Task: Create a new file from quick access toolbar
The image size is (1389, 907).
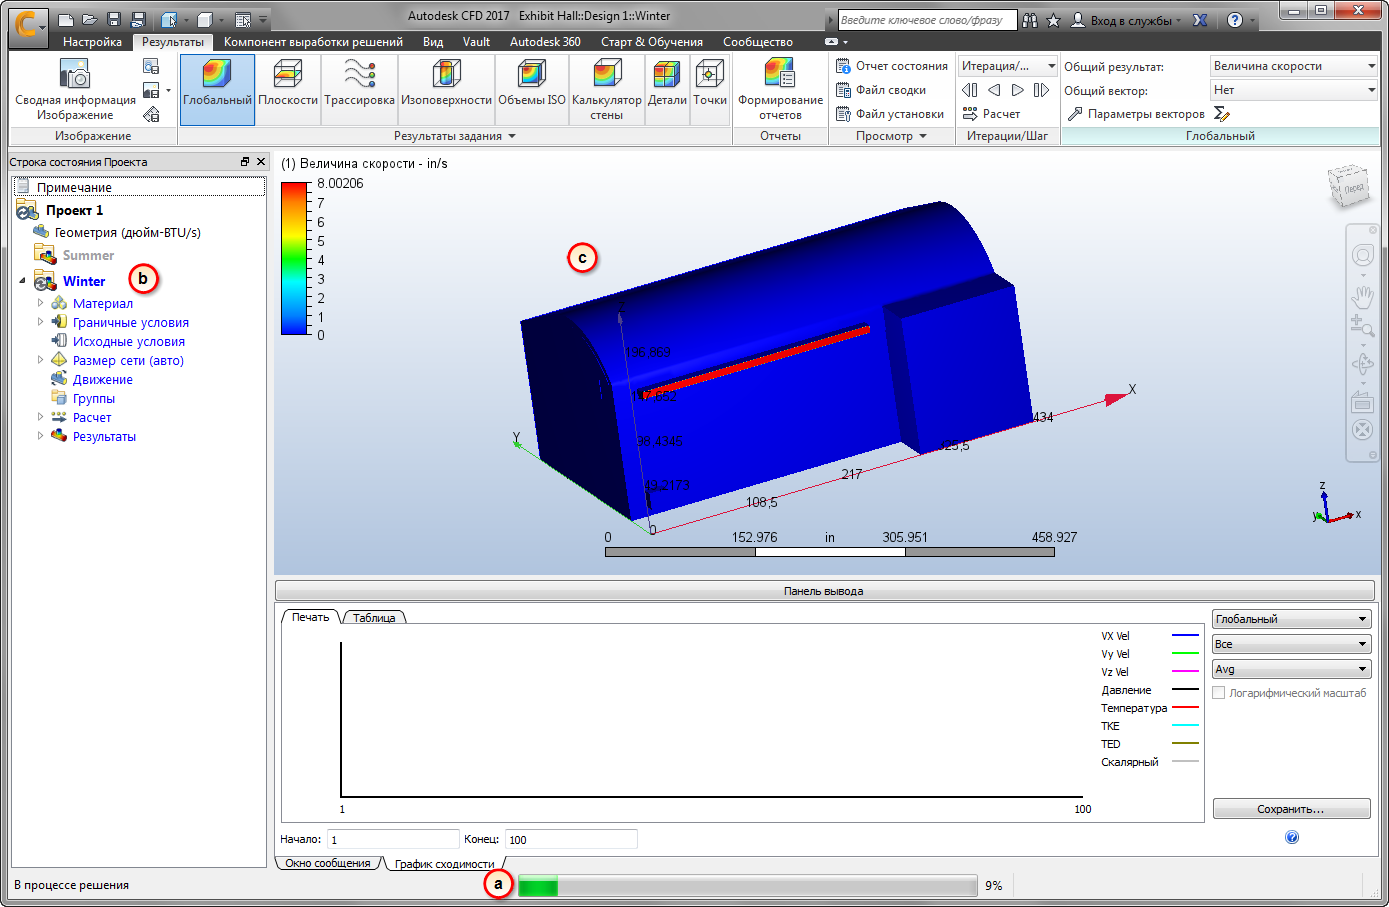Action: click(66, 20)
